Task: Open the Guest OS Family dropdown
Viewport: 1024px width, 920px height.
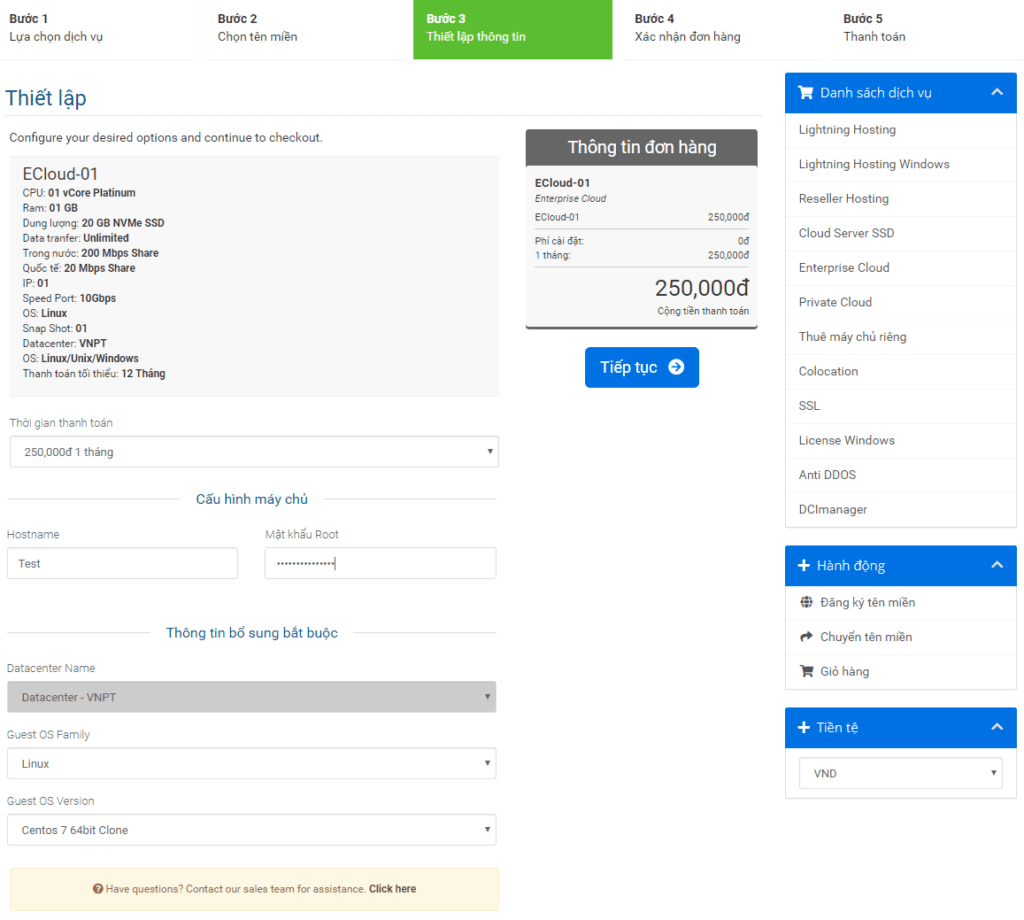Action: coord(251,763)
